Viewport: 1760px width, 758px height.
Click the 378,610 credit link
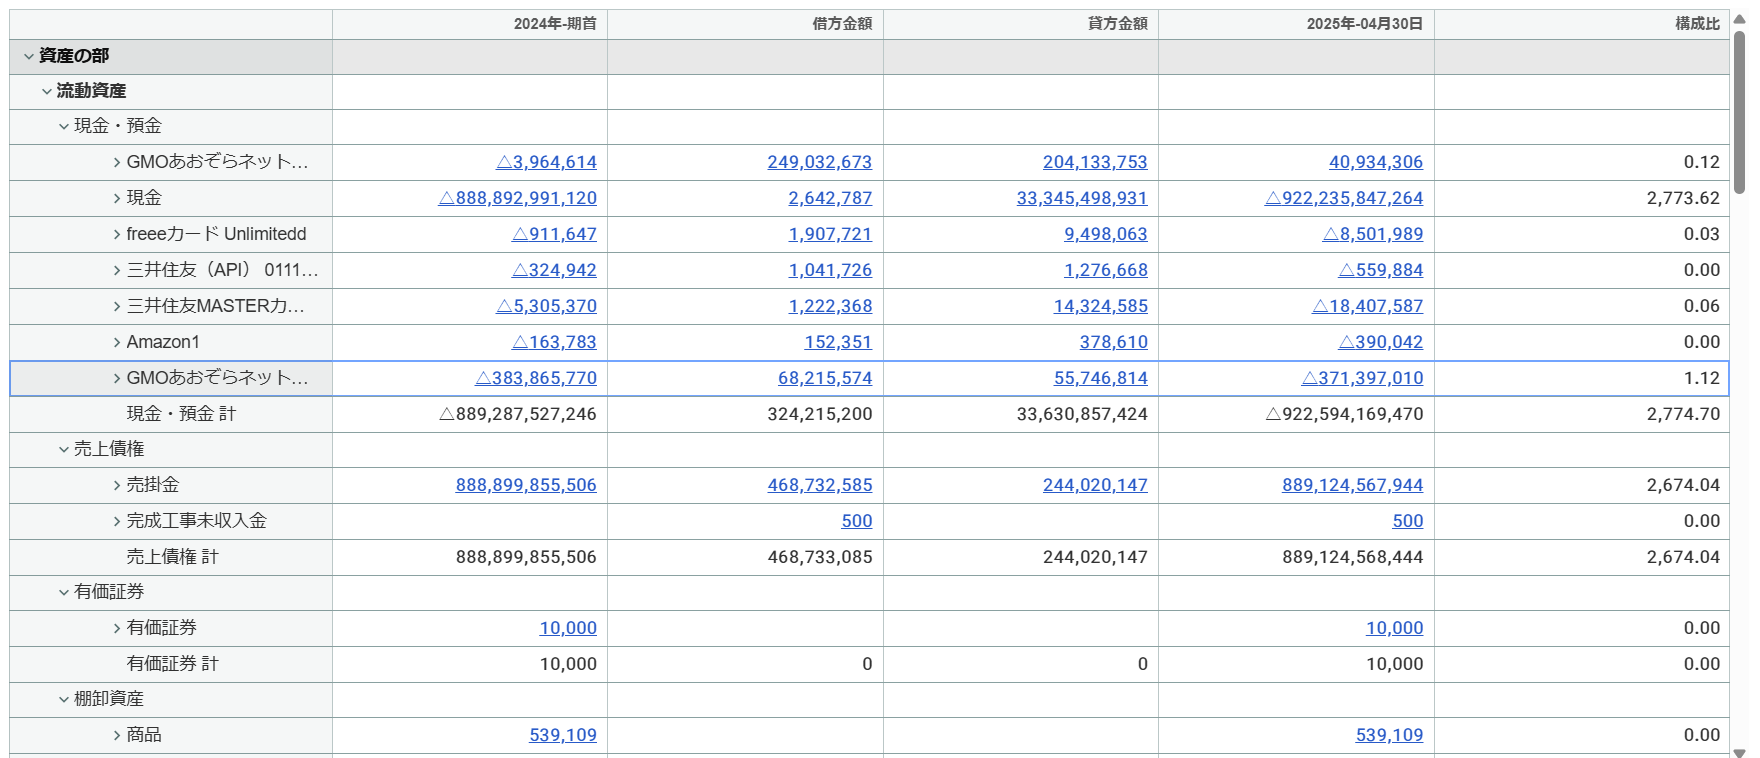(1114, 342)
